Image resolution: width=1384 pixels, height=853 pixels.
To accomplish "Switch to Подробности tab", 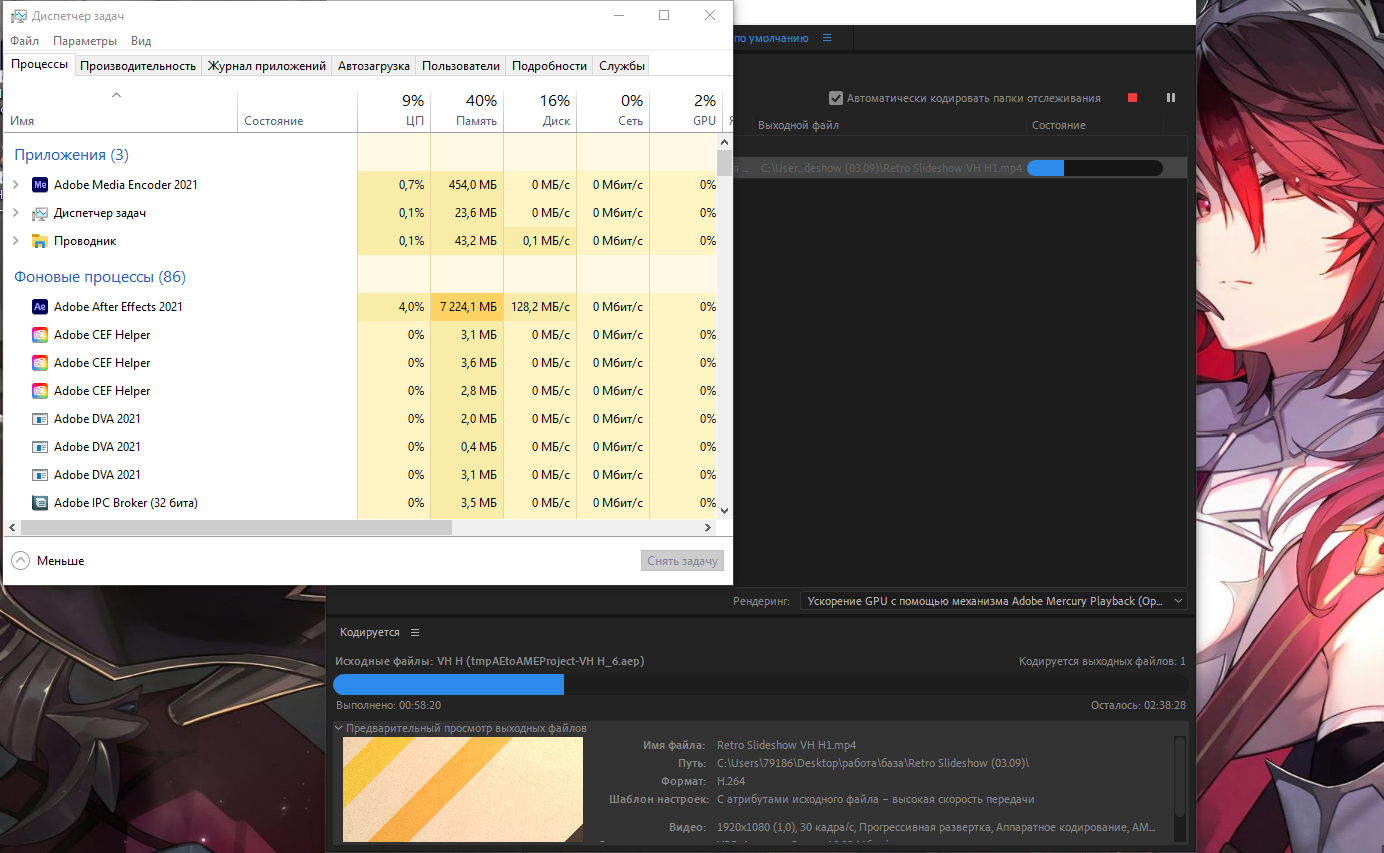I will [549, 66].
